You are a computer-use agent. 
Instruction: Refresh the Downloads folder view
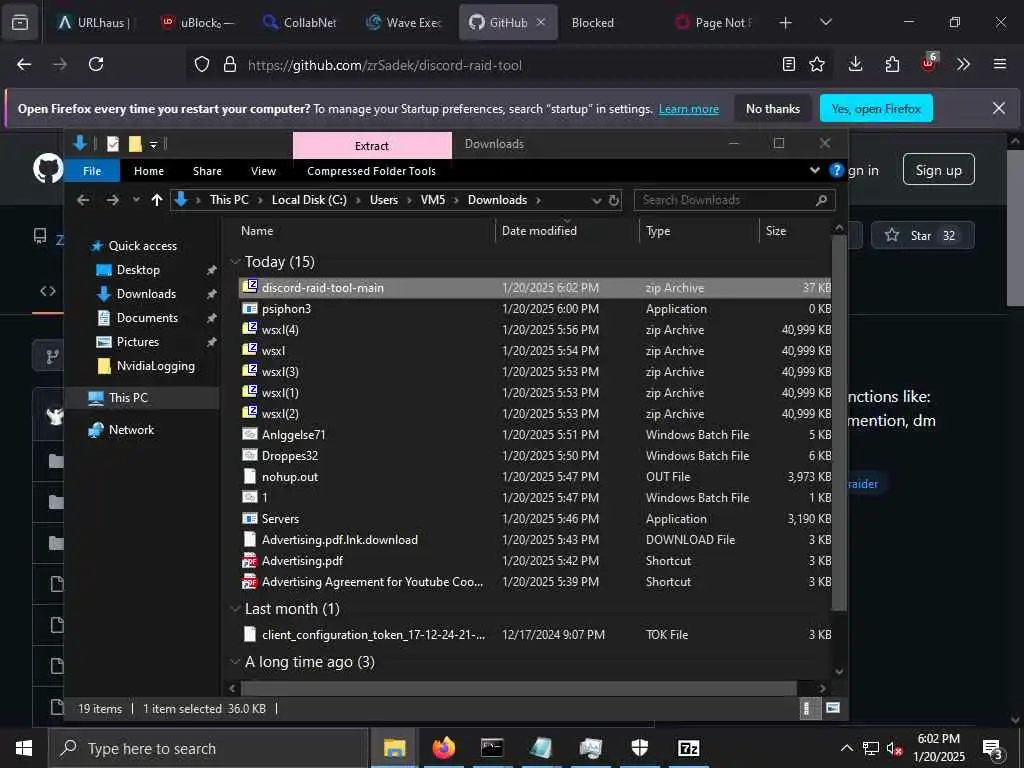tap(614, 200)
